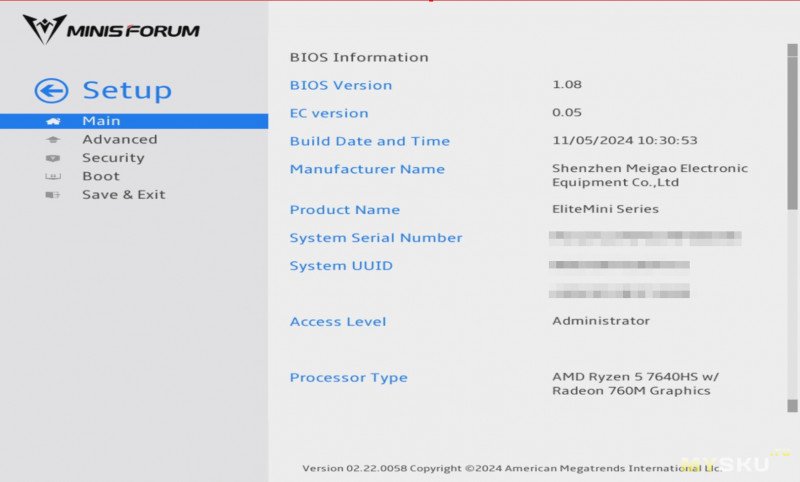Click the BIOS Information heading
Screen dimensions: 800x482
coord(359,57)
